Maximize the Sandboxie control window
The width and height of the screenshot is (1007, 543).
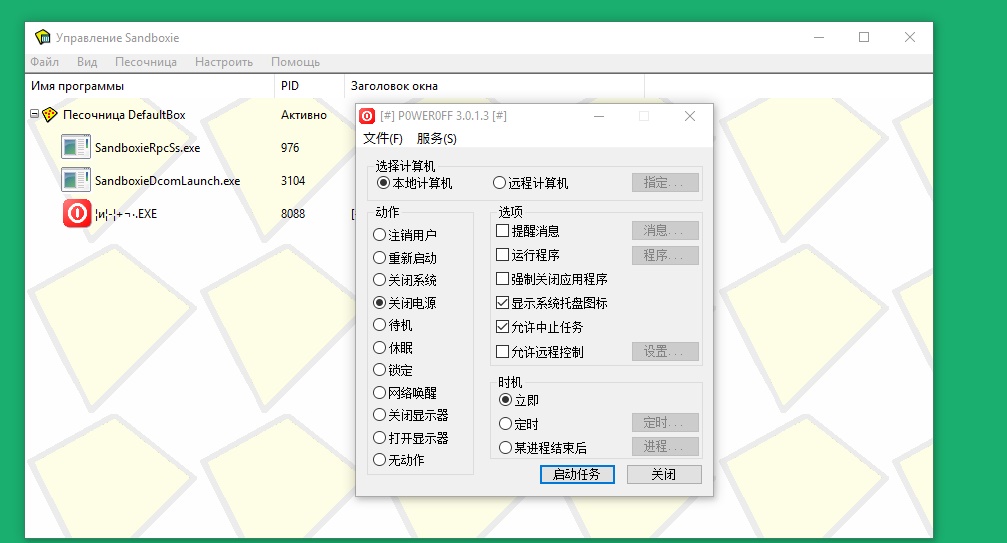864,37
